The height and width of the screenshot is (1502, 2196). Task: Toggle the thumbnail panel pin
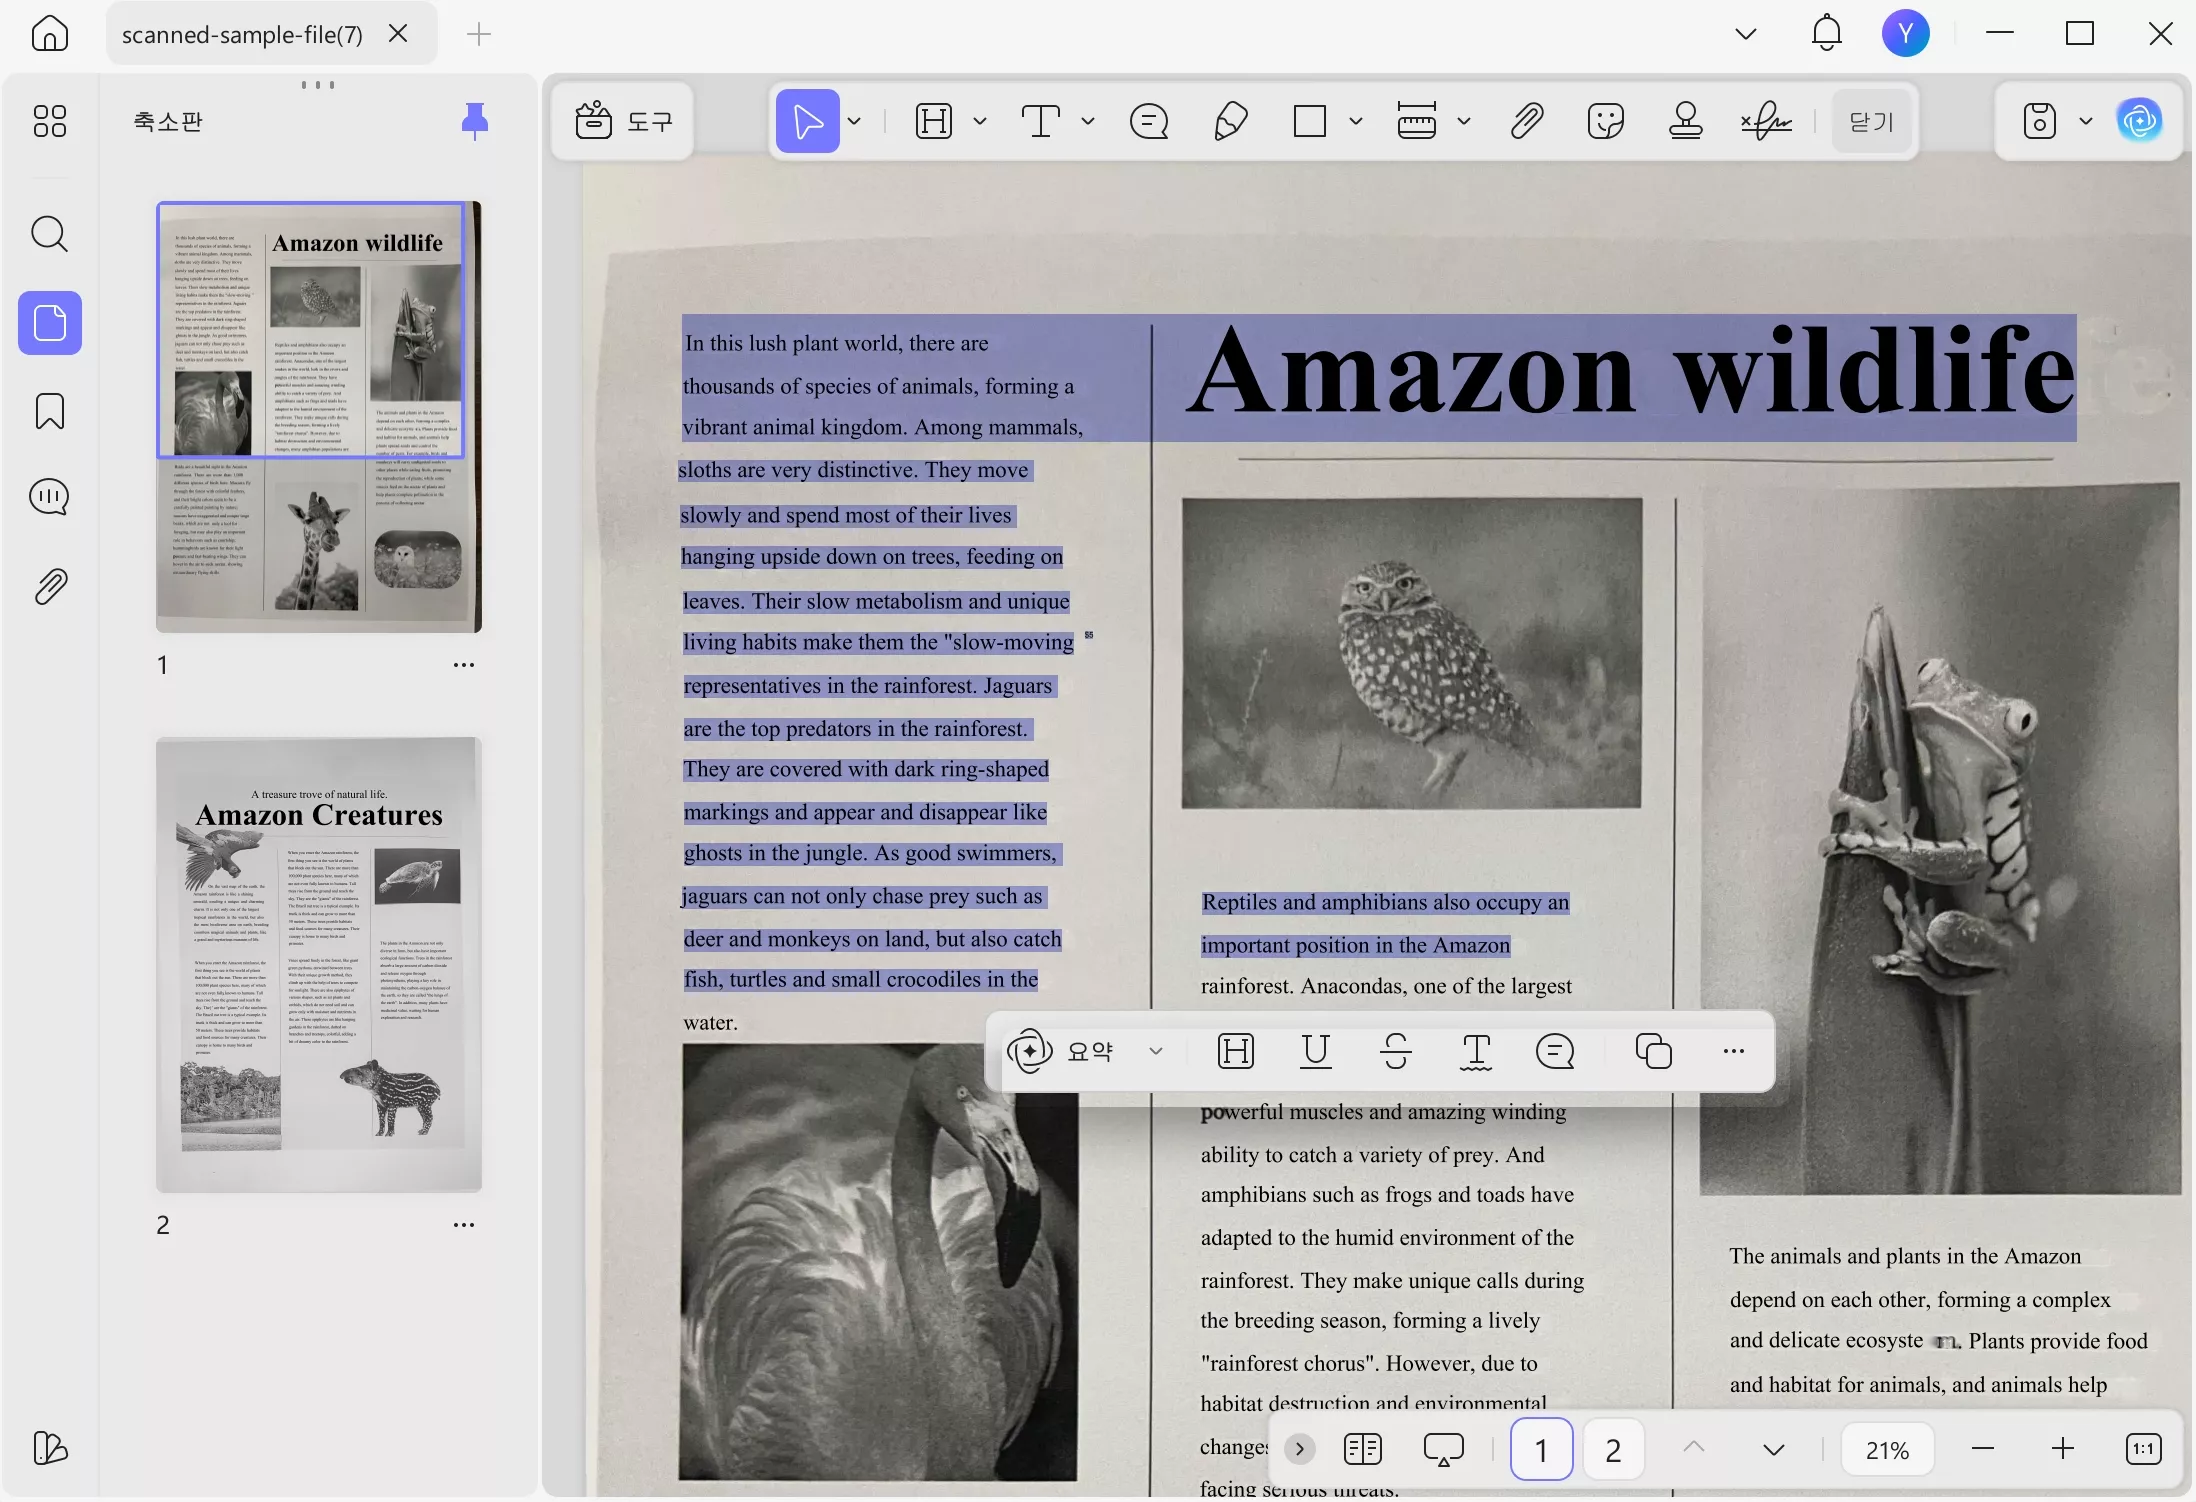[475, 121]
